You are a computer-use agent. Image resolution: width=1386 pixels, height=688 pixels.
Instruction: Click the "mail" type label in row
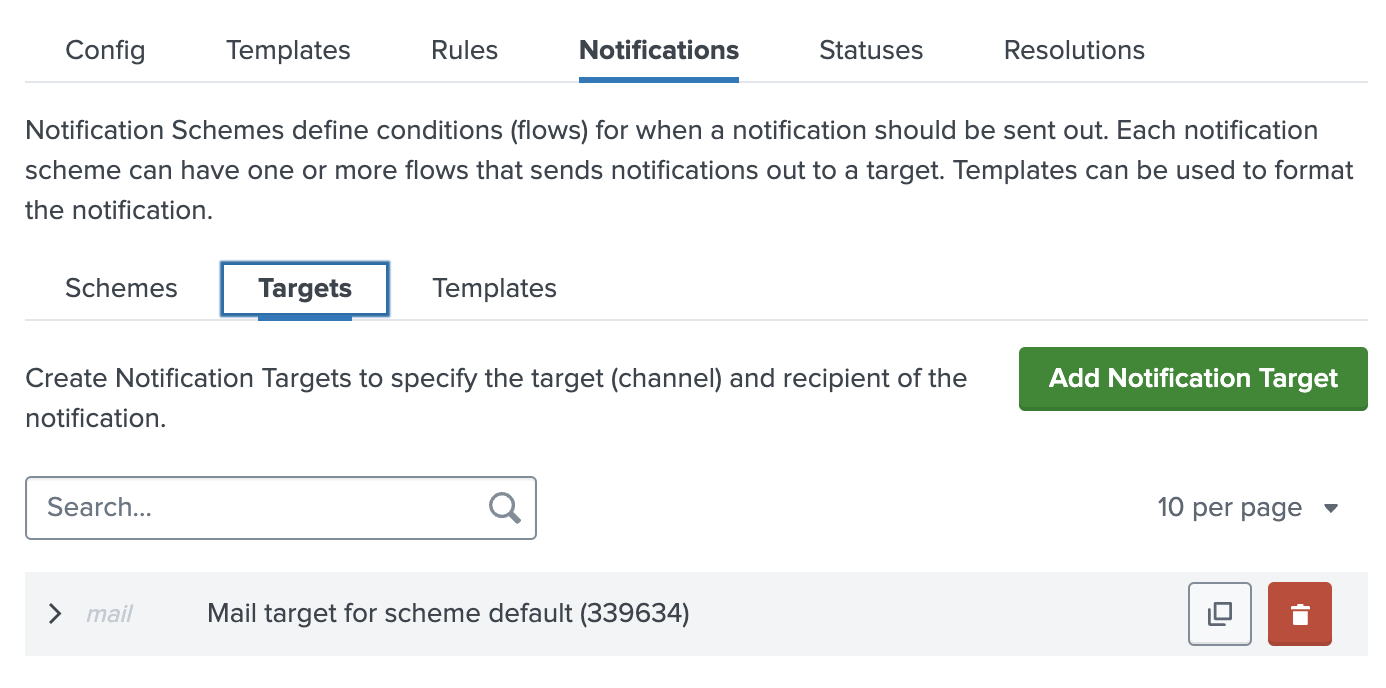coord(109,614)
